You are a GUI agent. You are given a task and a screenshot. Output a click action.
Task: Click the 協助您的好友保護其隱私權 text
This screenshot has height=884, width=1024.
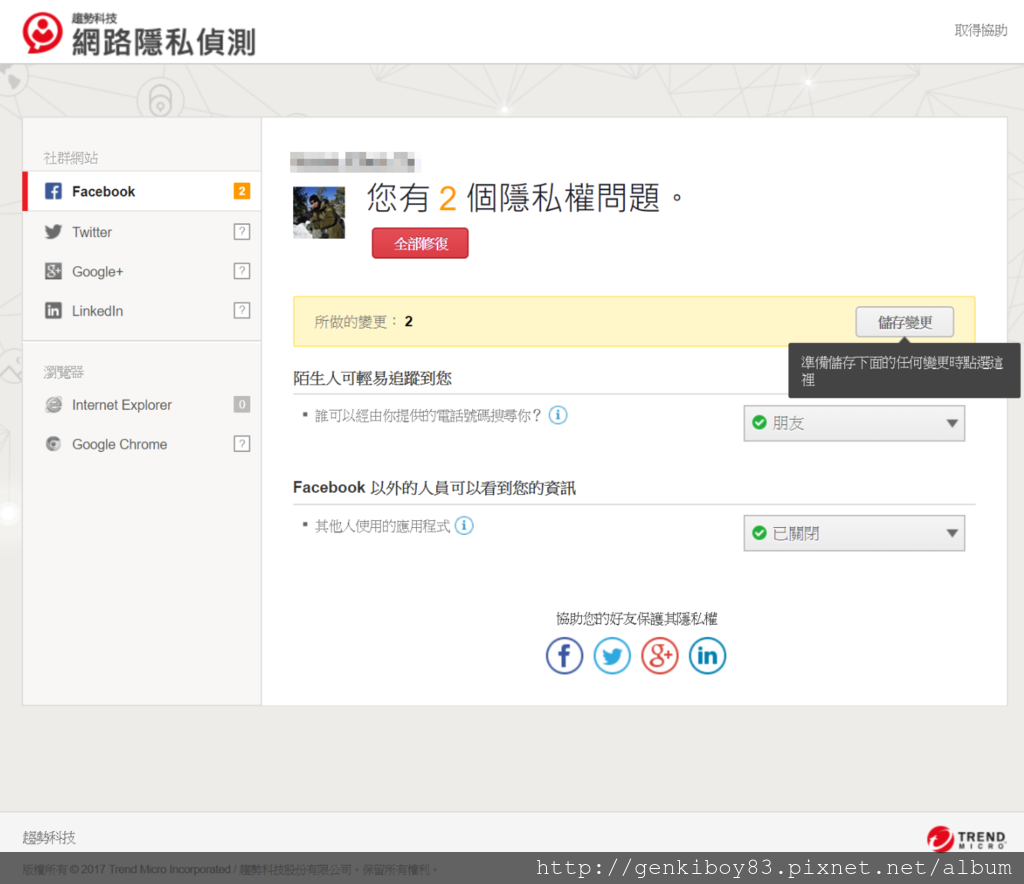pos(637,618)
